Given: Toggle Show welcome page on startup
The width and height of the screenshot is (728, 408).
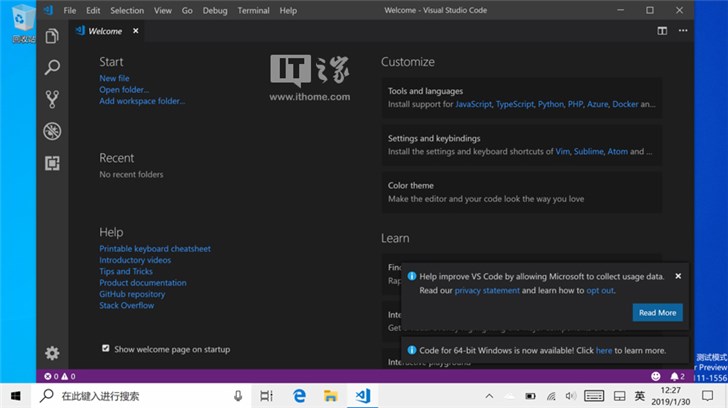Looking at the screenshot, I should click(x=106, y=348).
